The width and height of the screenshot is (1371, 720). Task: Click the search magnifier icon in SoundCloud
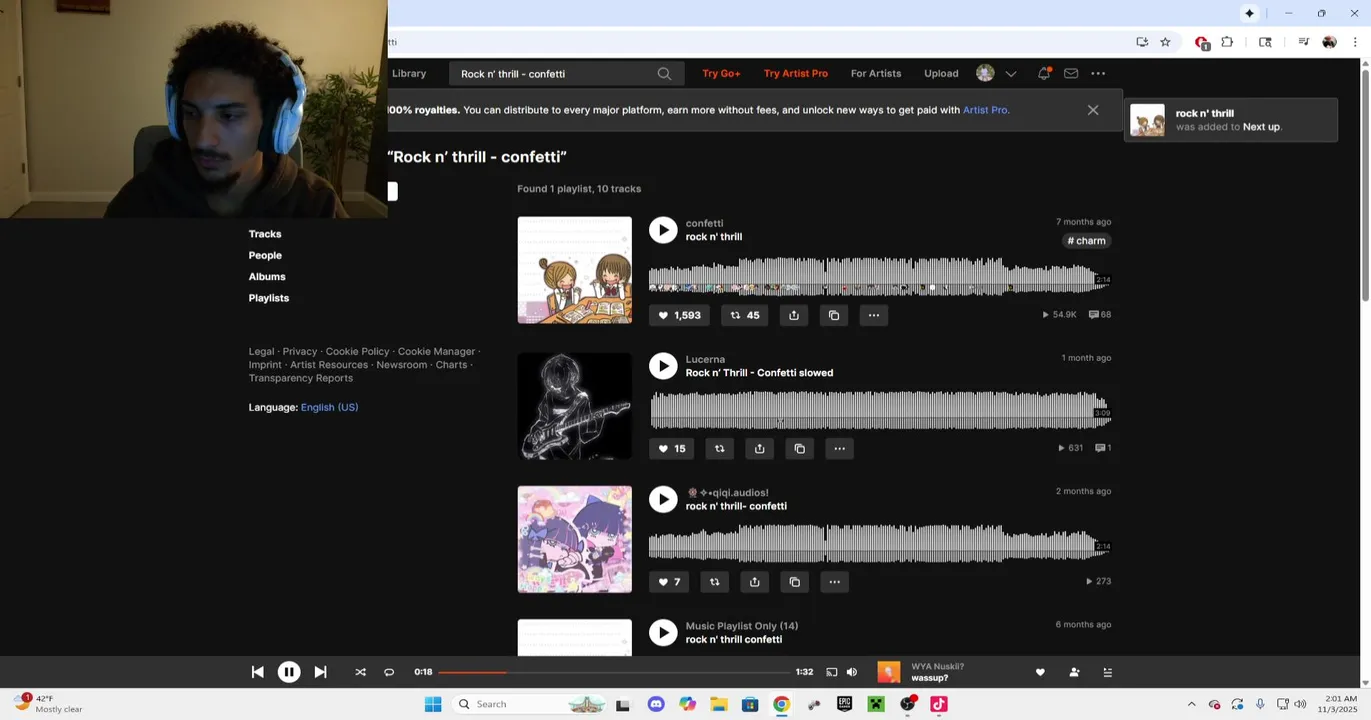pos(664,74)
